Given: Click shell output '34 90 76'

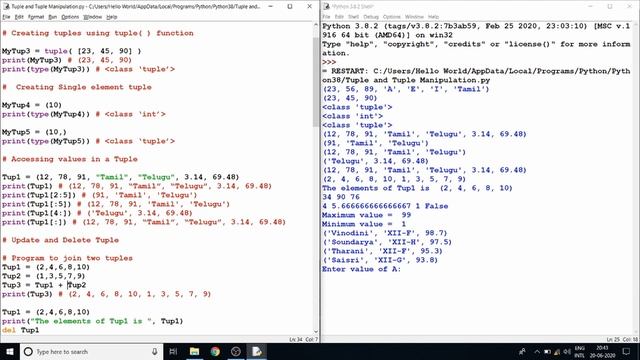Looking at the screenshot, I should pyautogui.click(x=341, y=197).
